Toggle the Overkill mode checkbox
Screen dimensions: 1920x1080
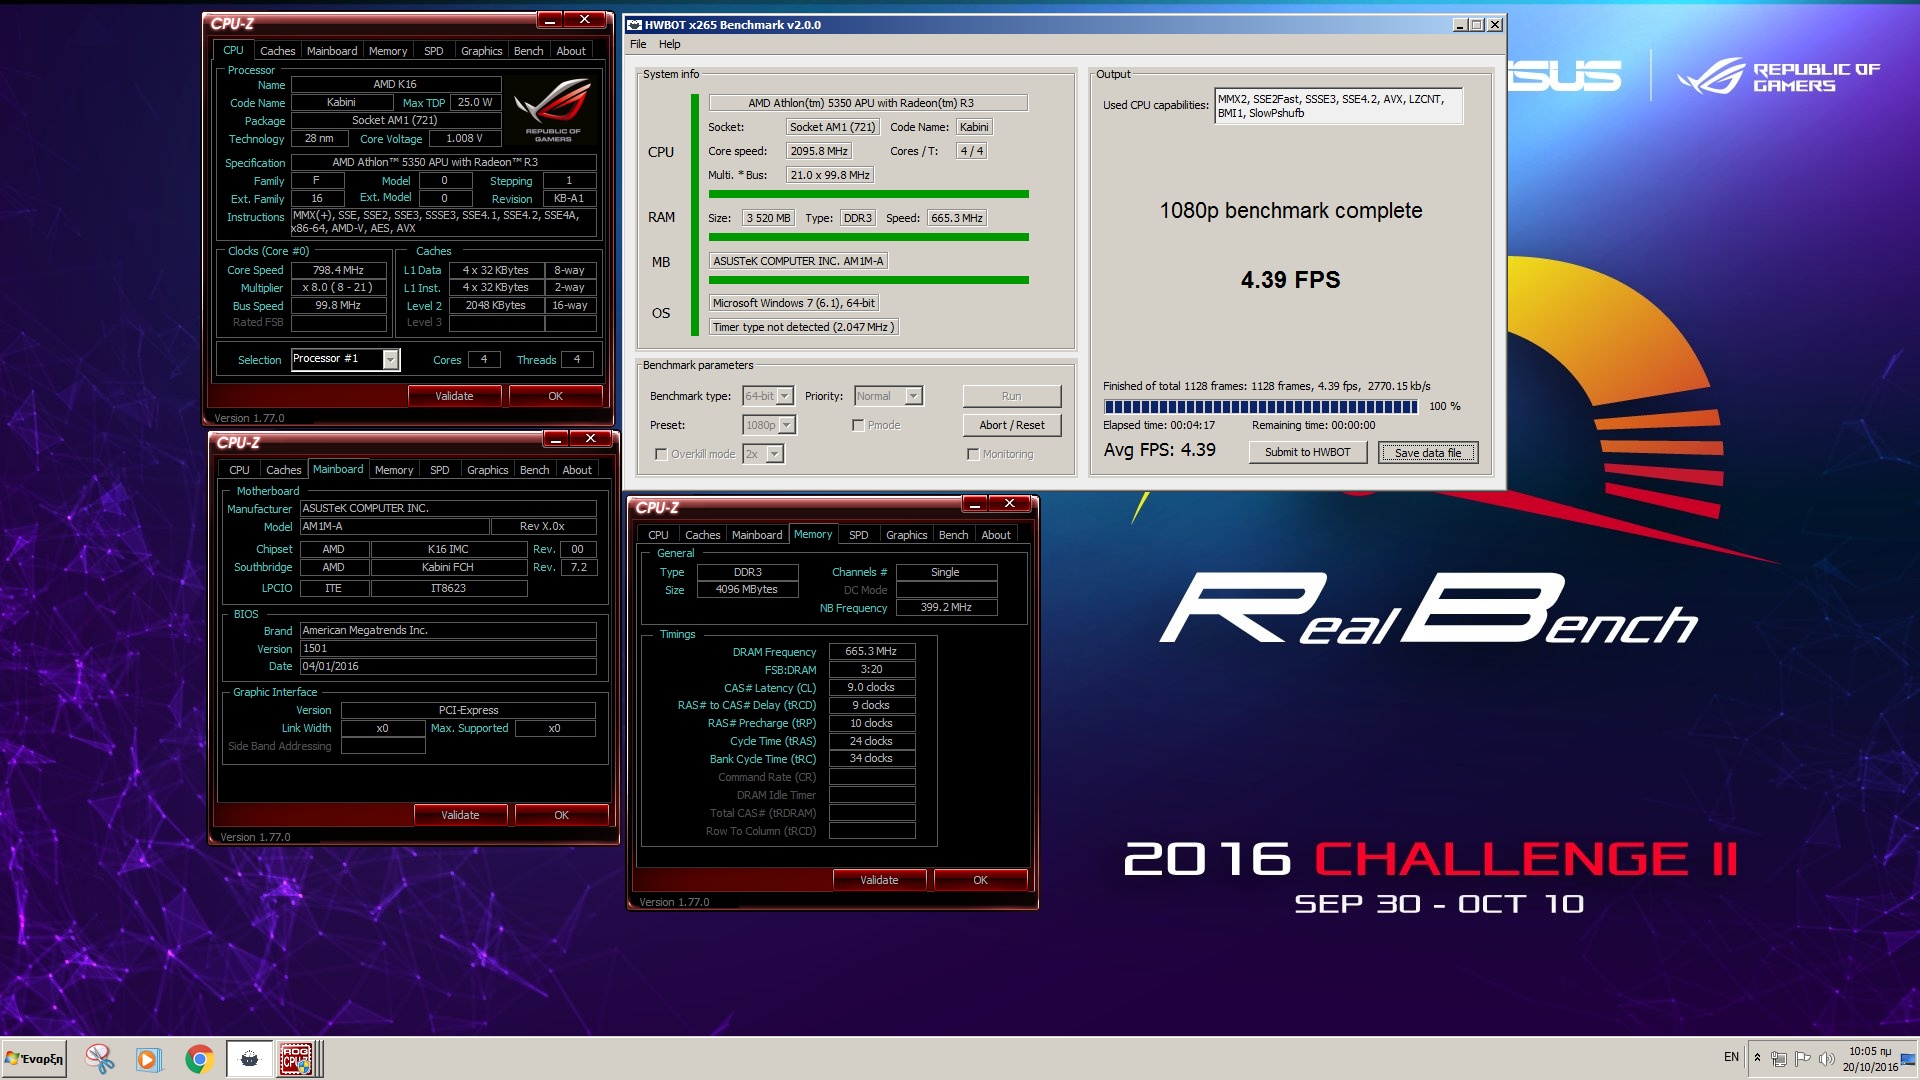pyautogui.click(x=661, y=454)
